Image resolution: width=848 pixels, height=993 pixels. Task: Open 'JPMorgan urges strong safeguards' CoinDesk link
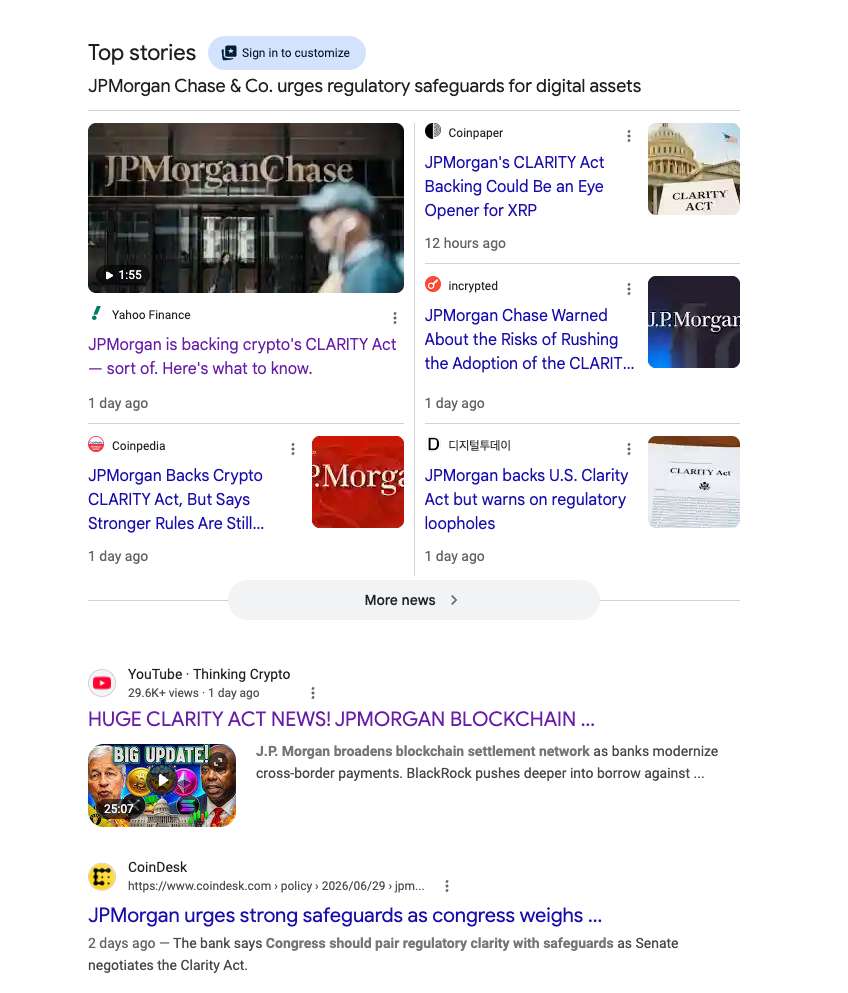(345, 916)
